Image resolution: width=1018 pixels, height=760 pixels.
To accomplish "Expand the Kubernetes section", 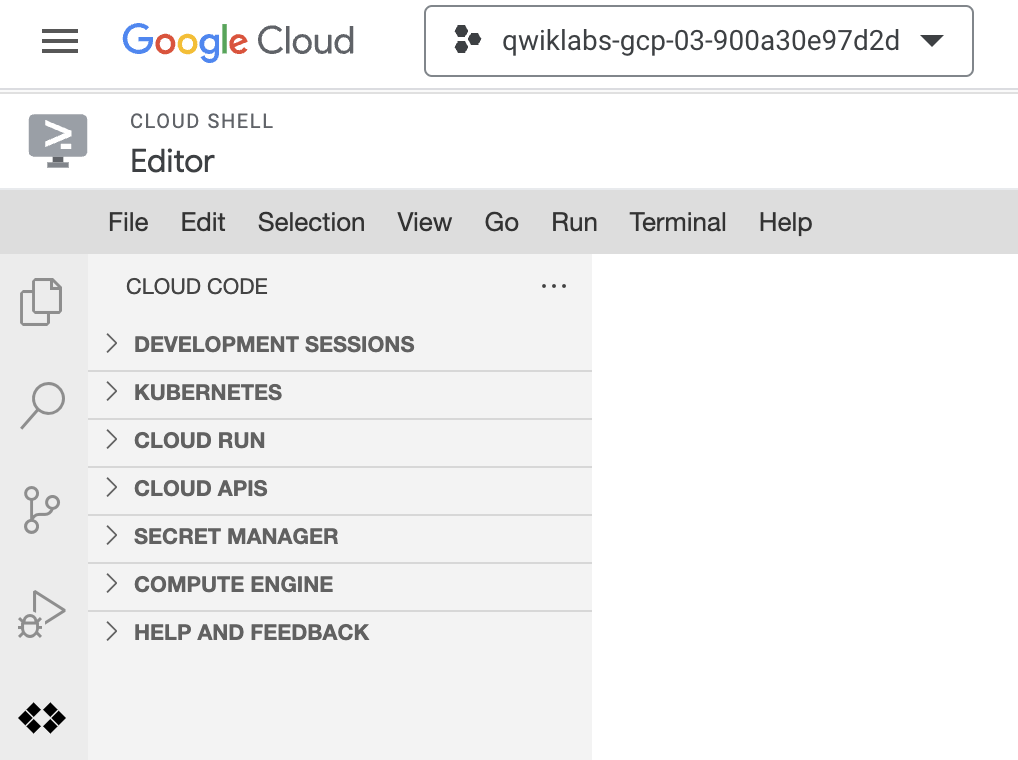I will tap(208, 392).
